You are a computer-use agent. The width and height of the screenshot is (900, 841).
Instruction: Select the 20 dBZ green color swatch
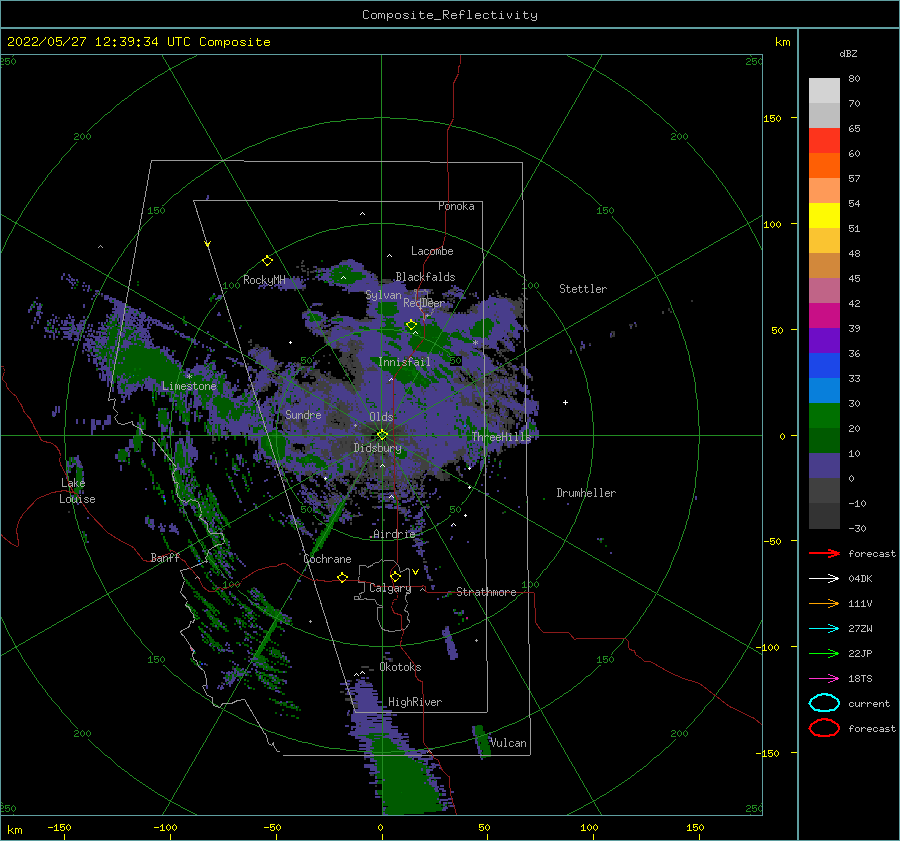tap(824, 440)
